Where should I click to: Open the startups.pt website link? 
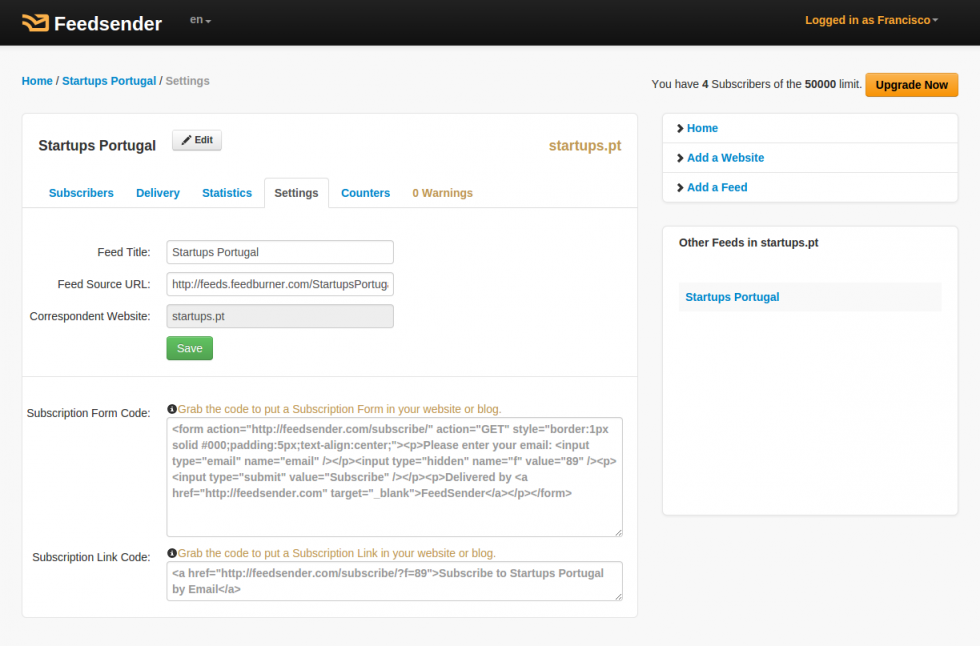point(585,146)
